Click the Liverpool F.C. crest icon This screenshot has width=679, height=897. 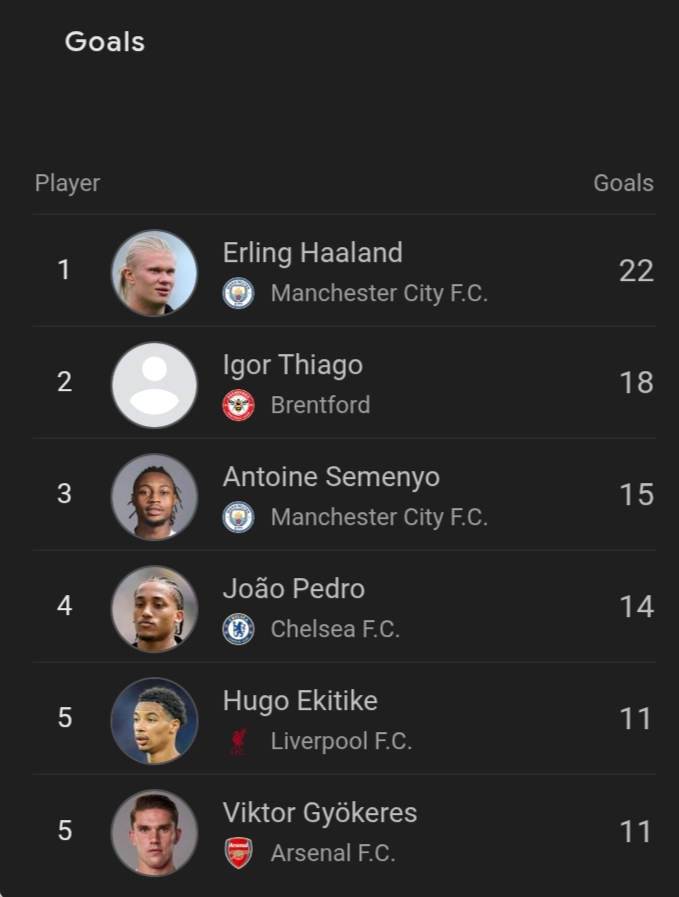[238, 741]
